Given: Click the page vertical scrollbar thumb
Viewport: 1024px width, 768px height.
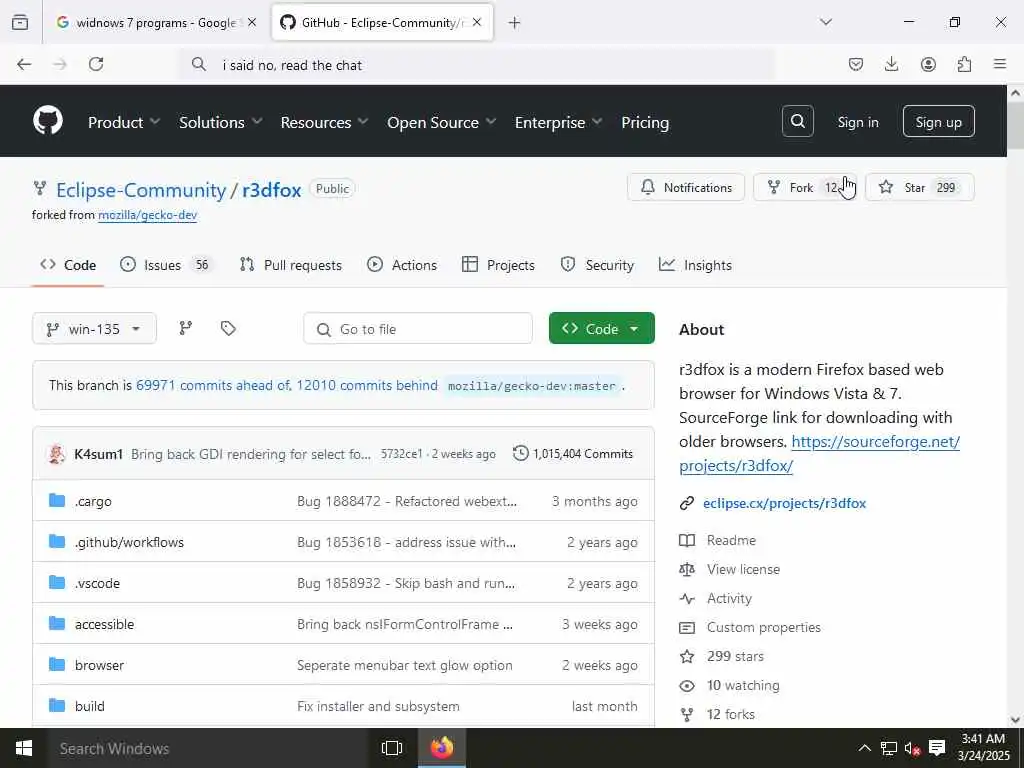Looking at the screenshot, I should click(1016, 125).
